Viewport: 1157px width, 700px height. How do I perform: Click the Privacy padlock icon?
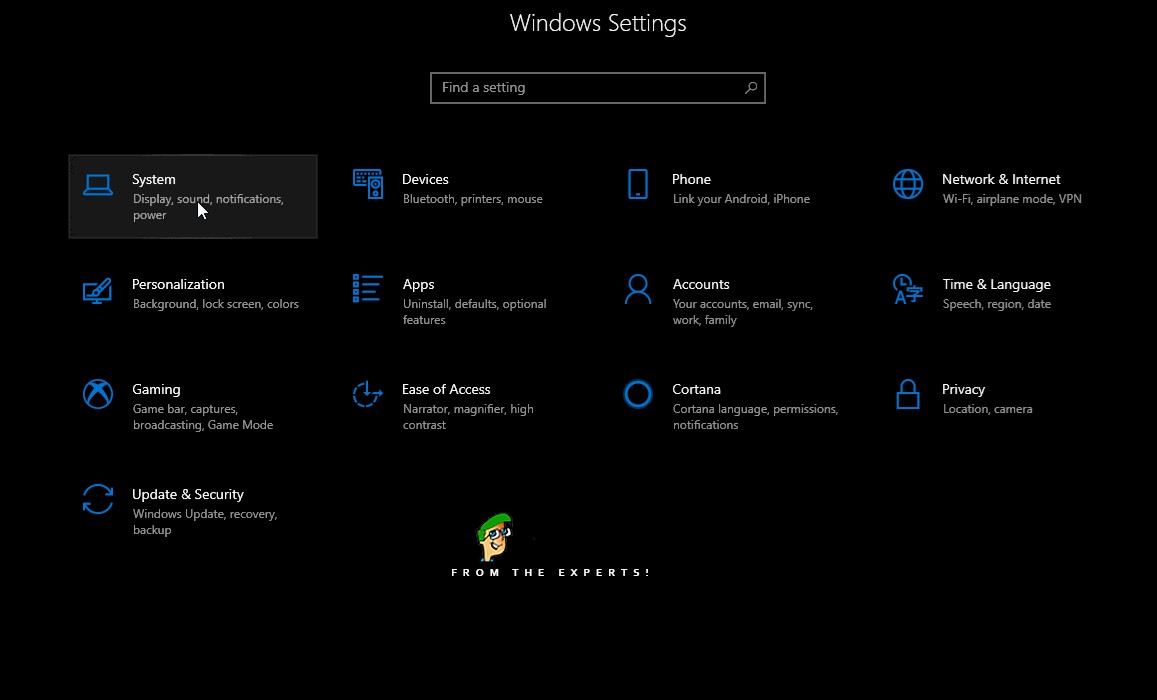[x=908, y=394]
